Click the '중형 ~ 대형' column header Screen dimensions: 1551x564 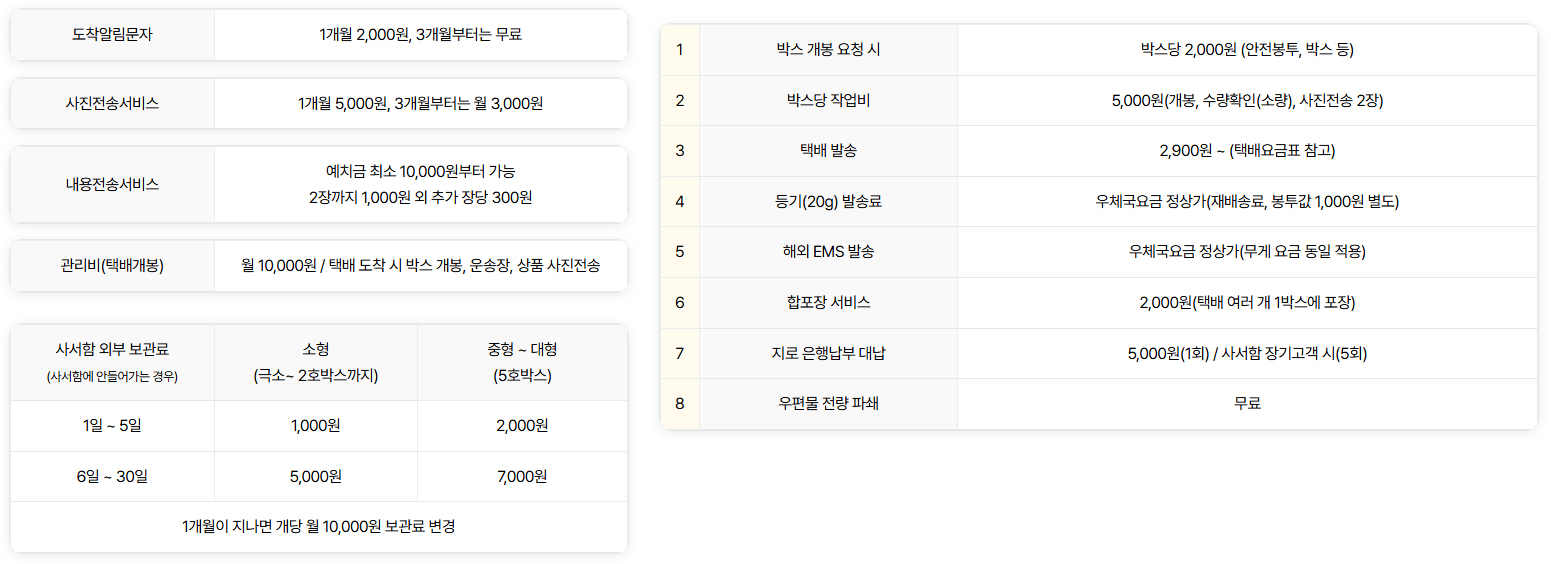pos(522,349)
